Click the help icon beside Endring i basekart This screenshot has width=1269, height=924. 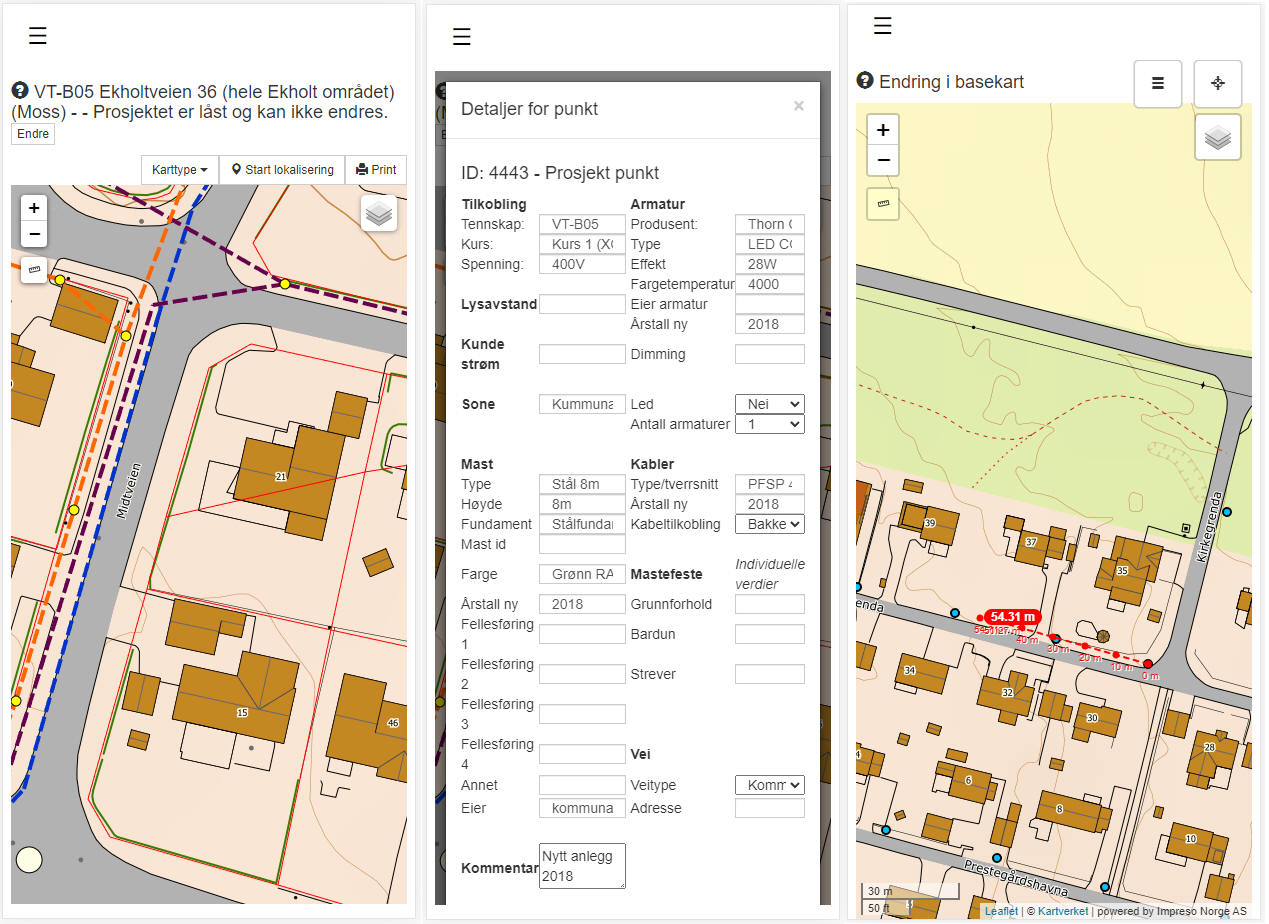(x=866, y=81)
